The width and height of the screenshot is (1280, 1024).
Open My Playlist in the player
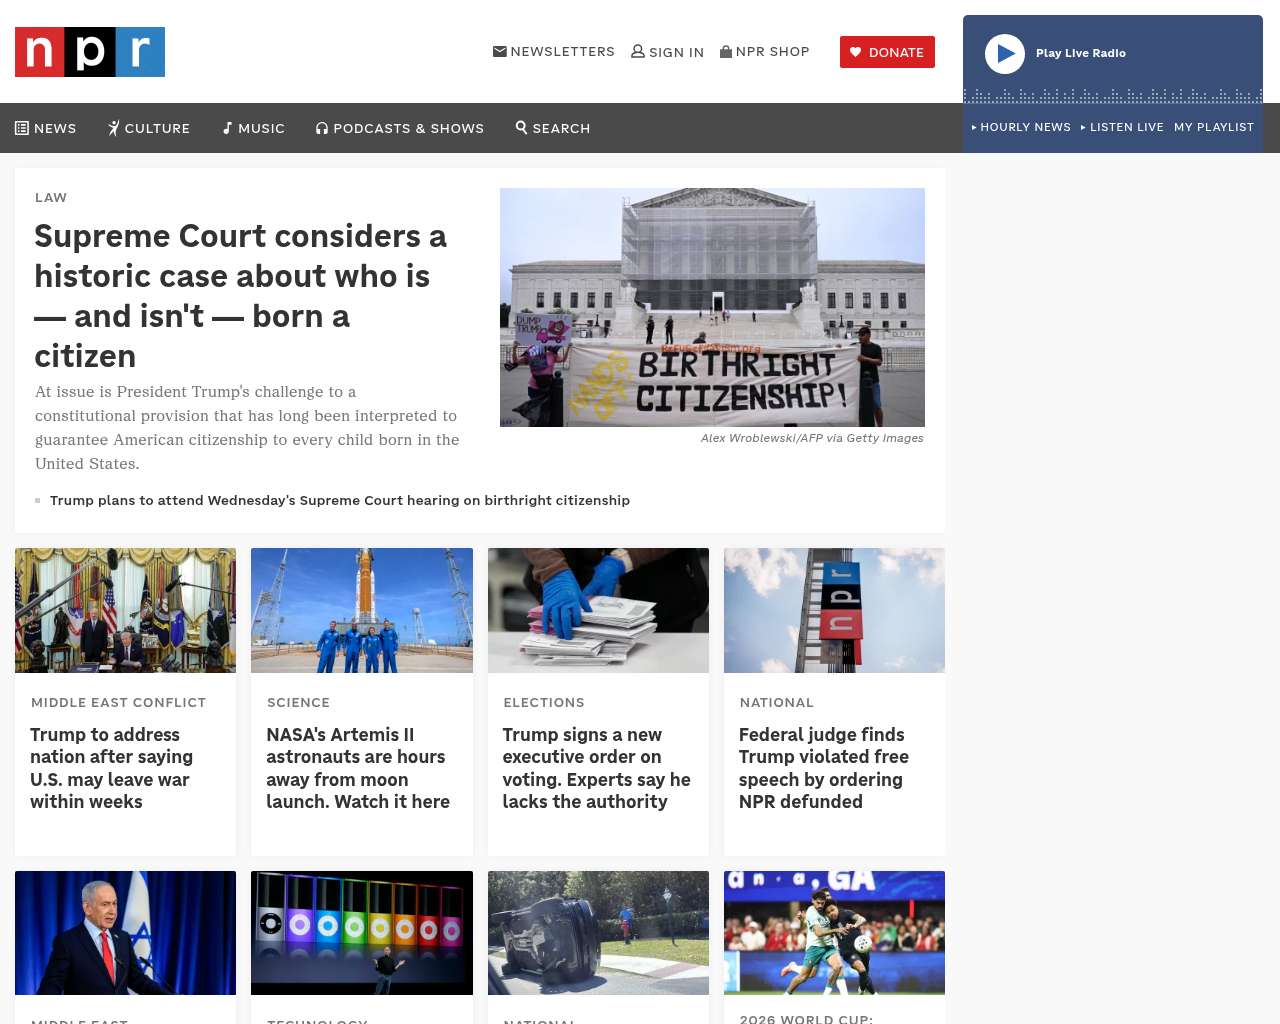[1213, 127]
